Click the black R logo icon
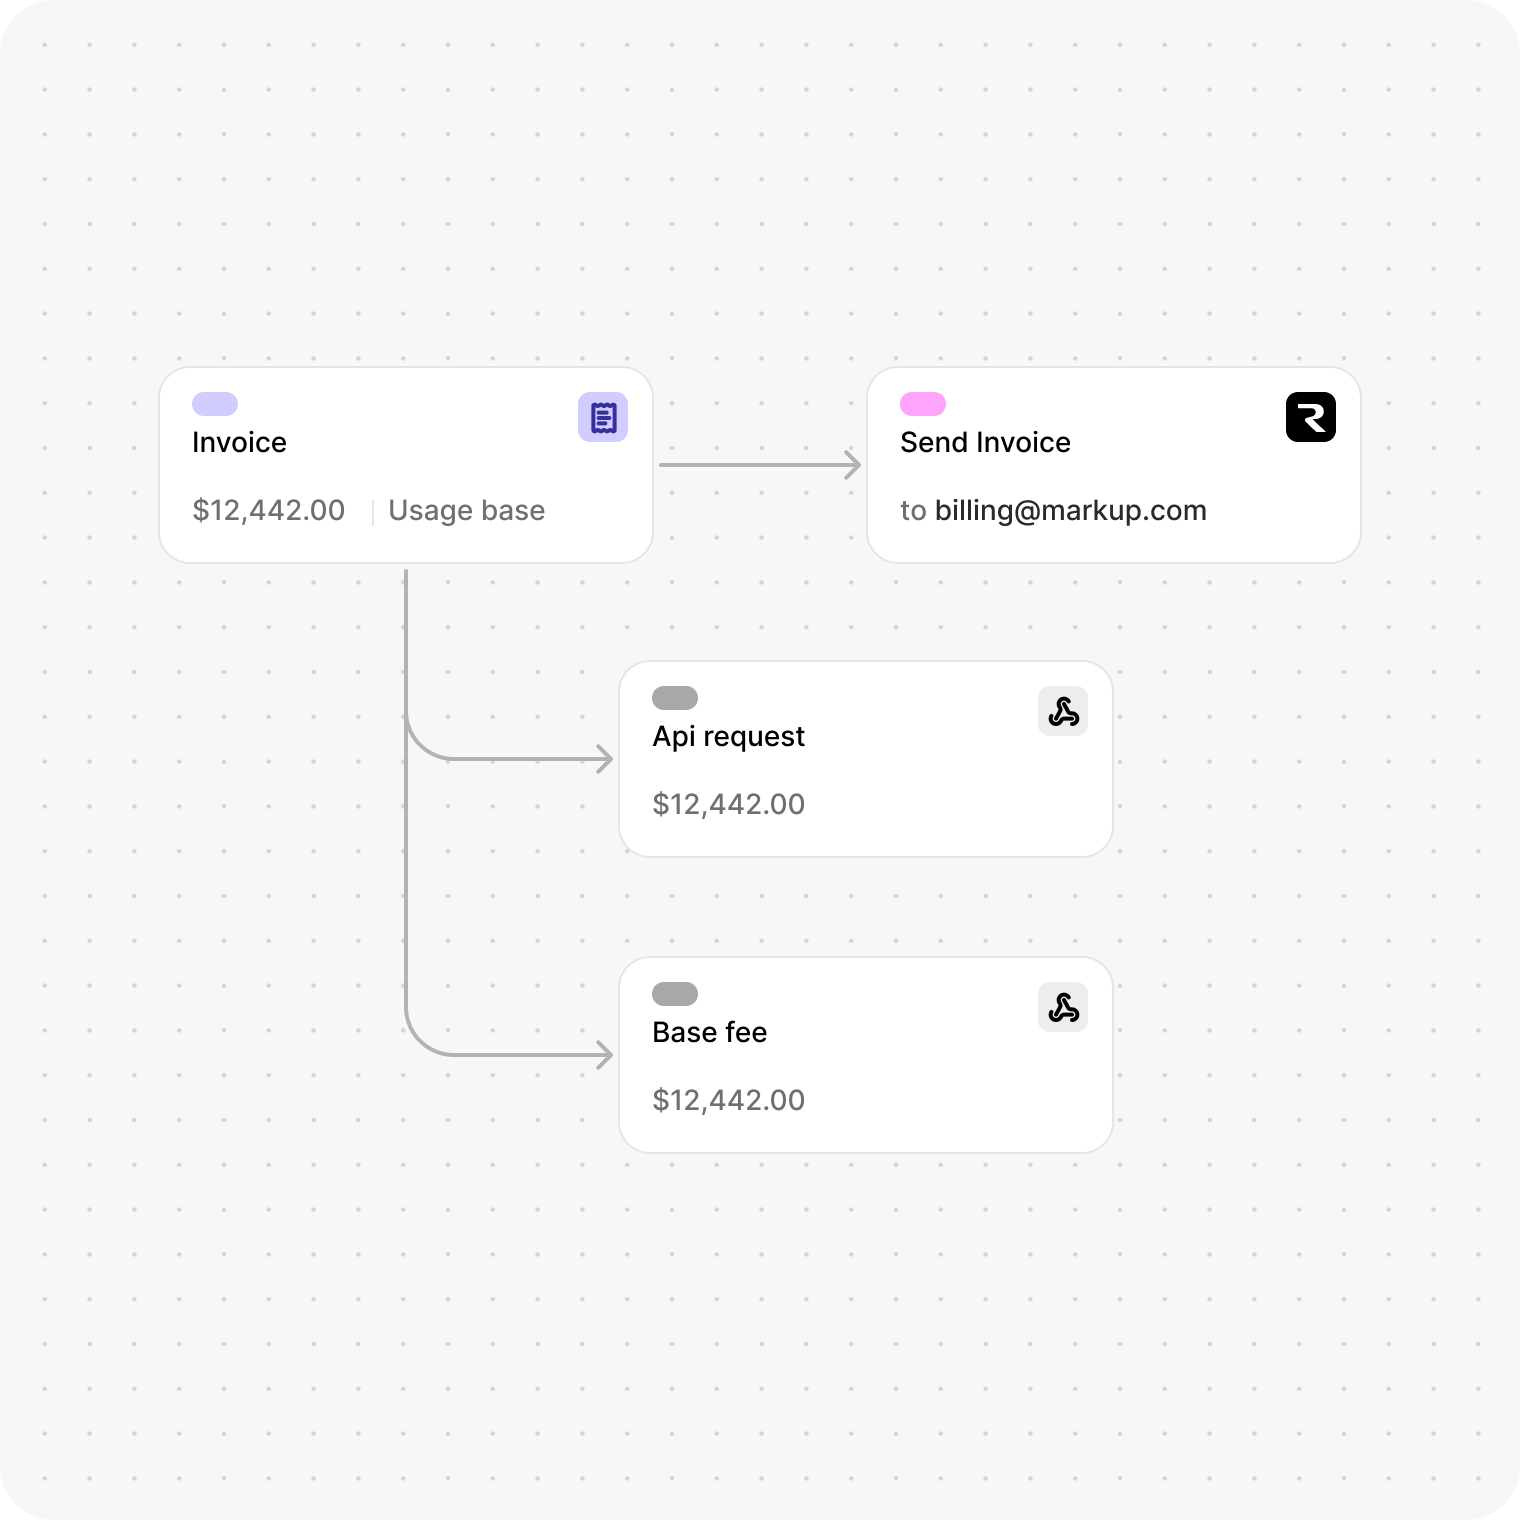Viewport: 1520px width, 1520px height. point(1310,417)
